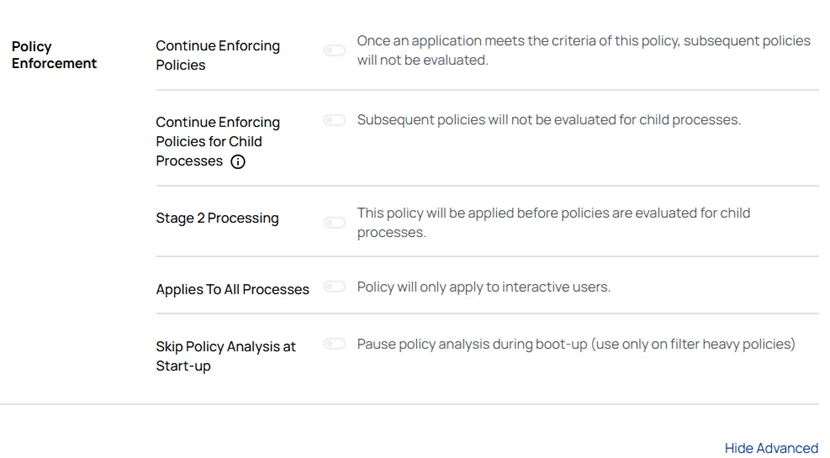
Task: Click the 'subsequent policies will not be evaluated.' line ending
Action: [x=422, y=60]
